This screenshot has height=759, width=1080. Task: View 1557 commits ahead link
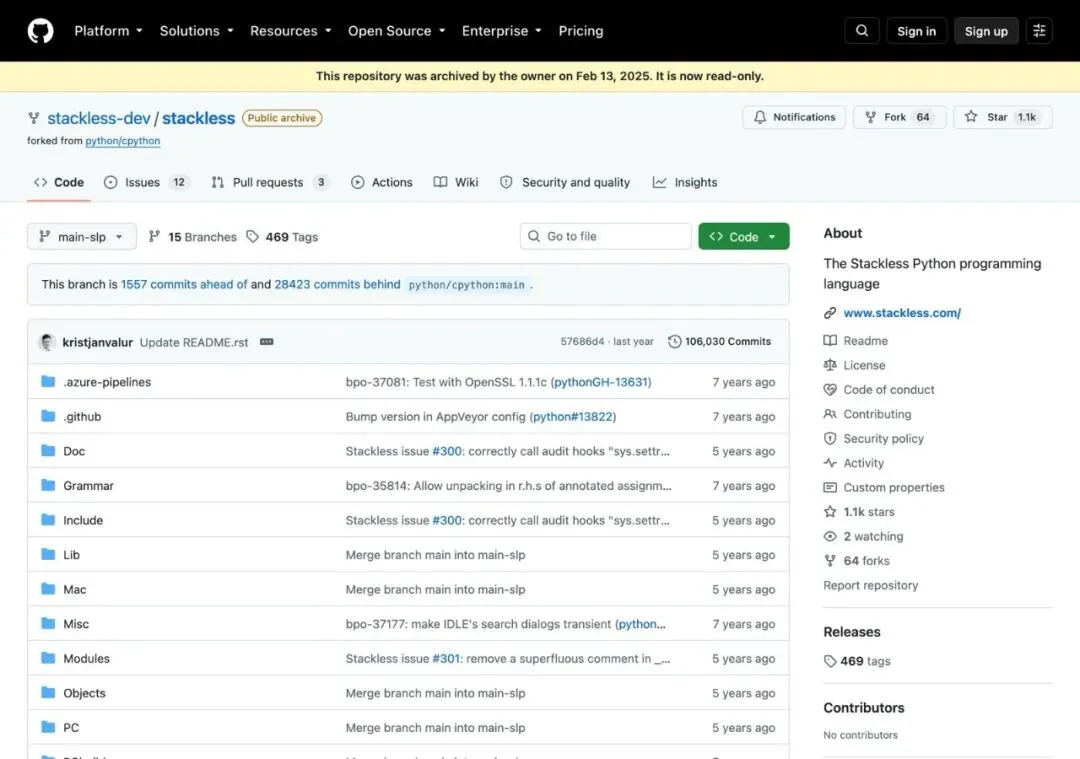pos(184,284)
